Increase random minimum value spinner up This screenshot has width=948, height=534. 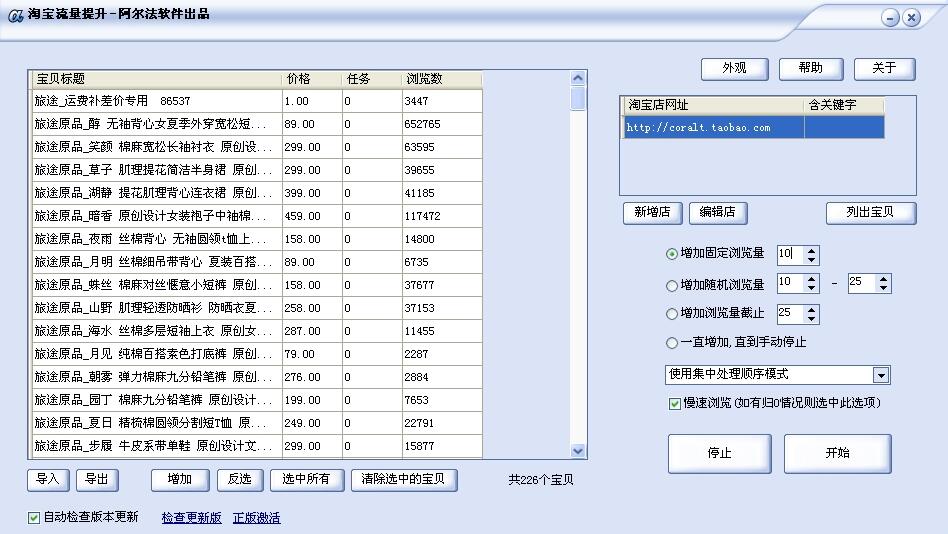coord(811,279)
